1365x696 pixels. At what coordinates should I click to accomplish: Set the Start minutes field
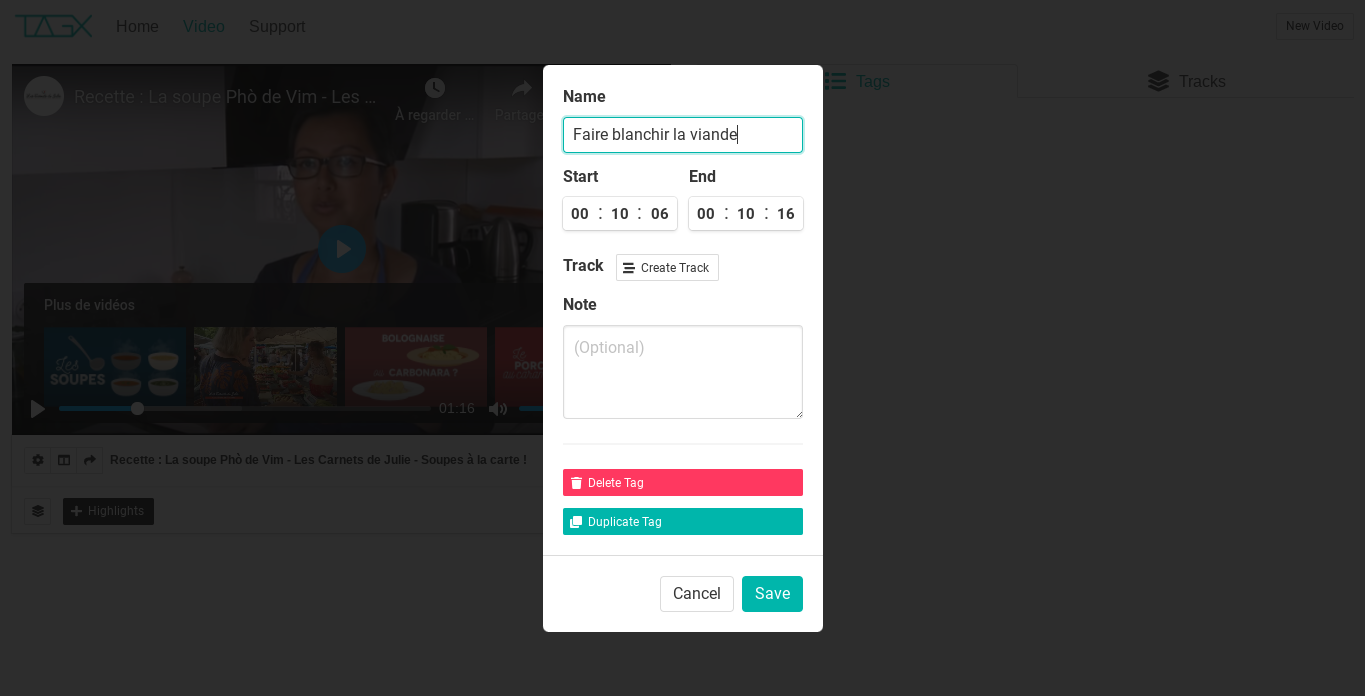pos(620,214)
